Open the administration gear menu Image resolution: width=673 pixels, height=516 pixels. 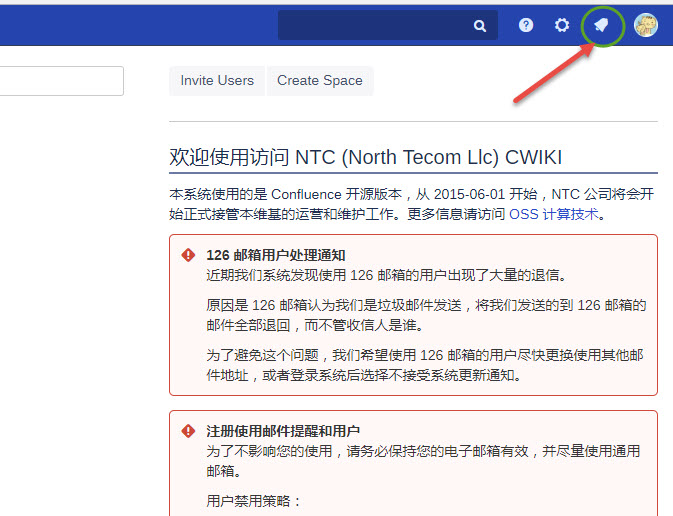(561, 25)
